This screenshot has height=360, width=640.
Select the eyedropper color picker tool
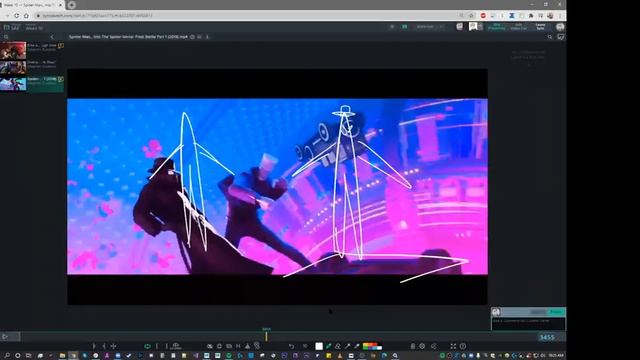click(x=357, y=346)
